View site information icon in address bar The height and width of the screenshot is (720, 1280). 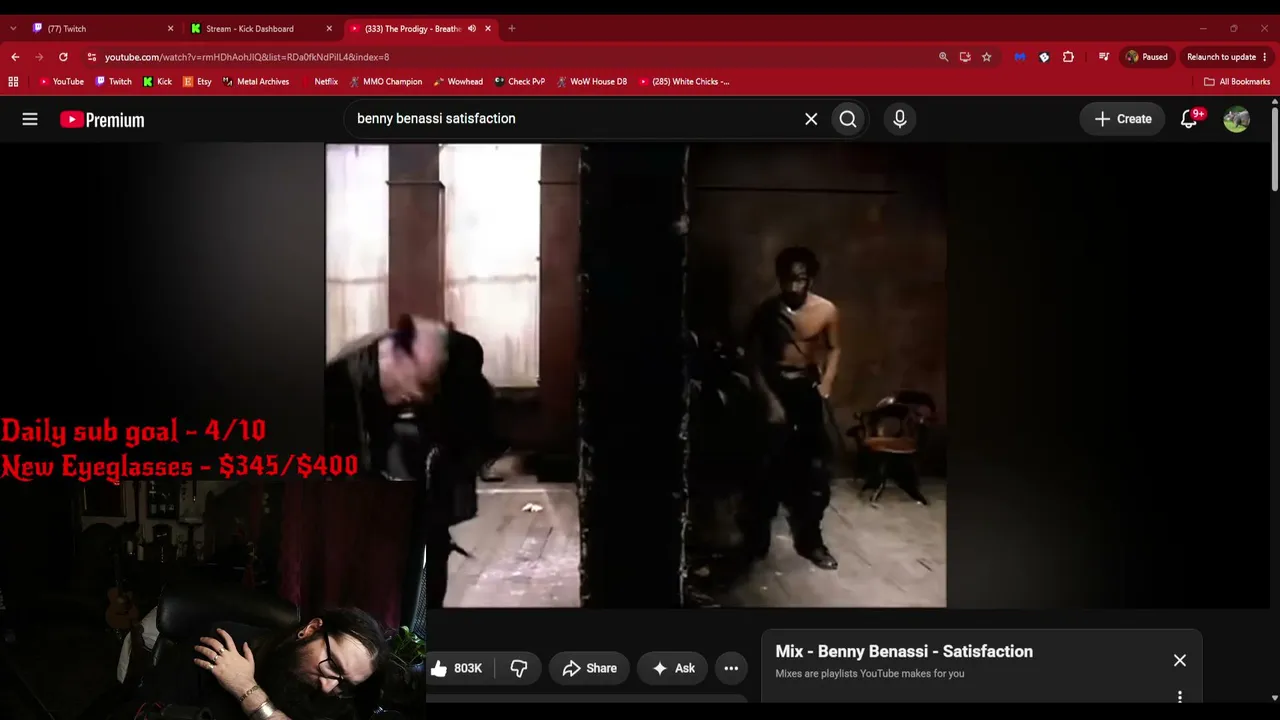click(92, 57)
